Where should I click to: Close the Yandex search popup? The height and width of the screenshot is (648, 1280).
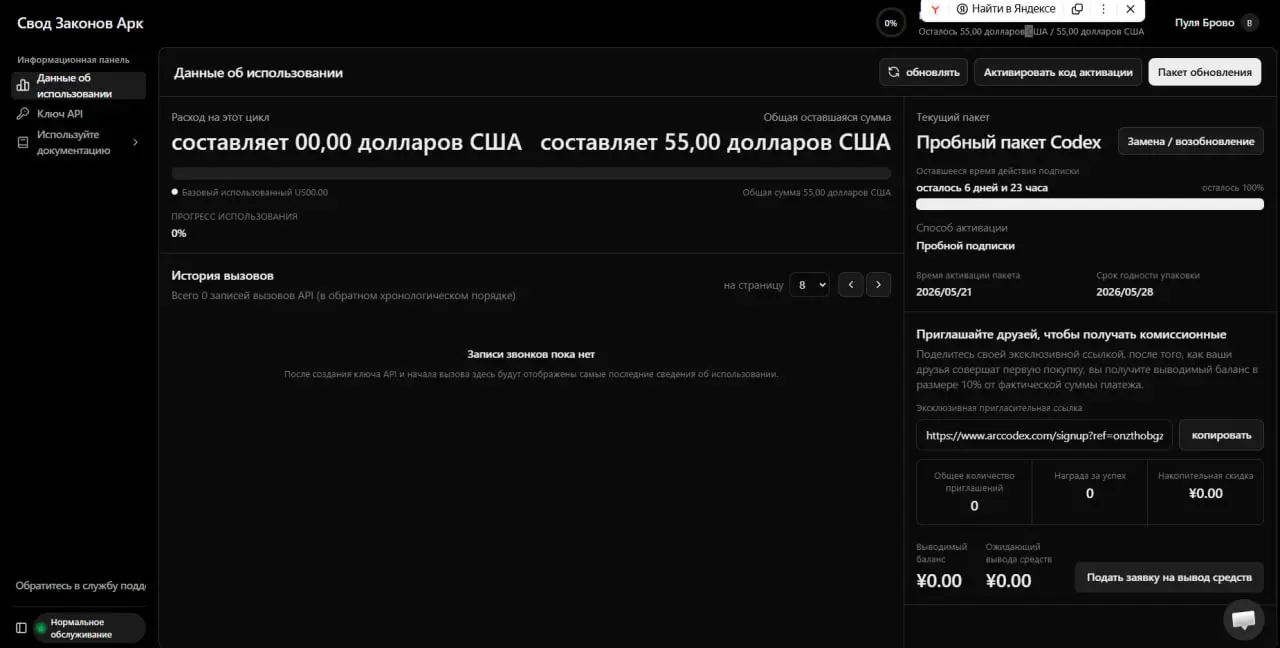(1130, 9)
